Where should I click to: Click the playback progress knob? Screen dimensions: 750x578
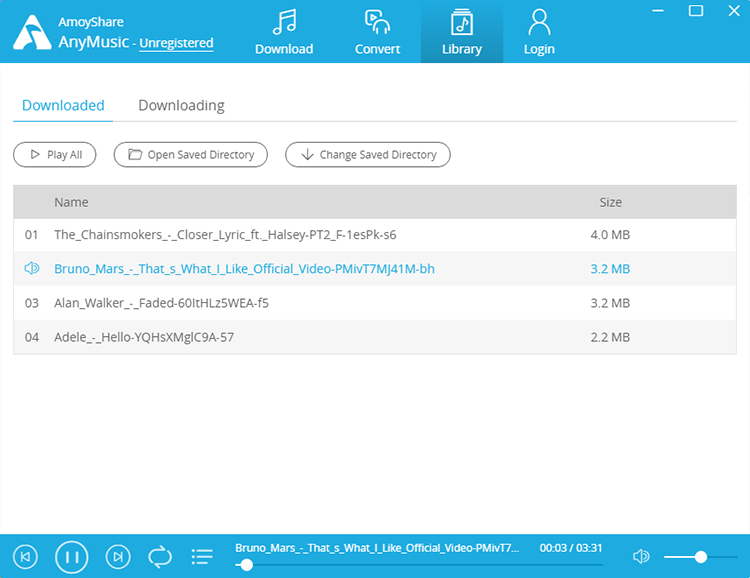coord(246,565)
